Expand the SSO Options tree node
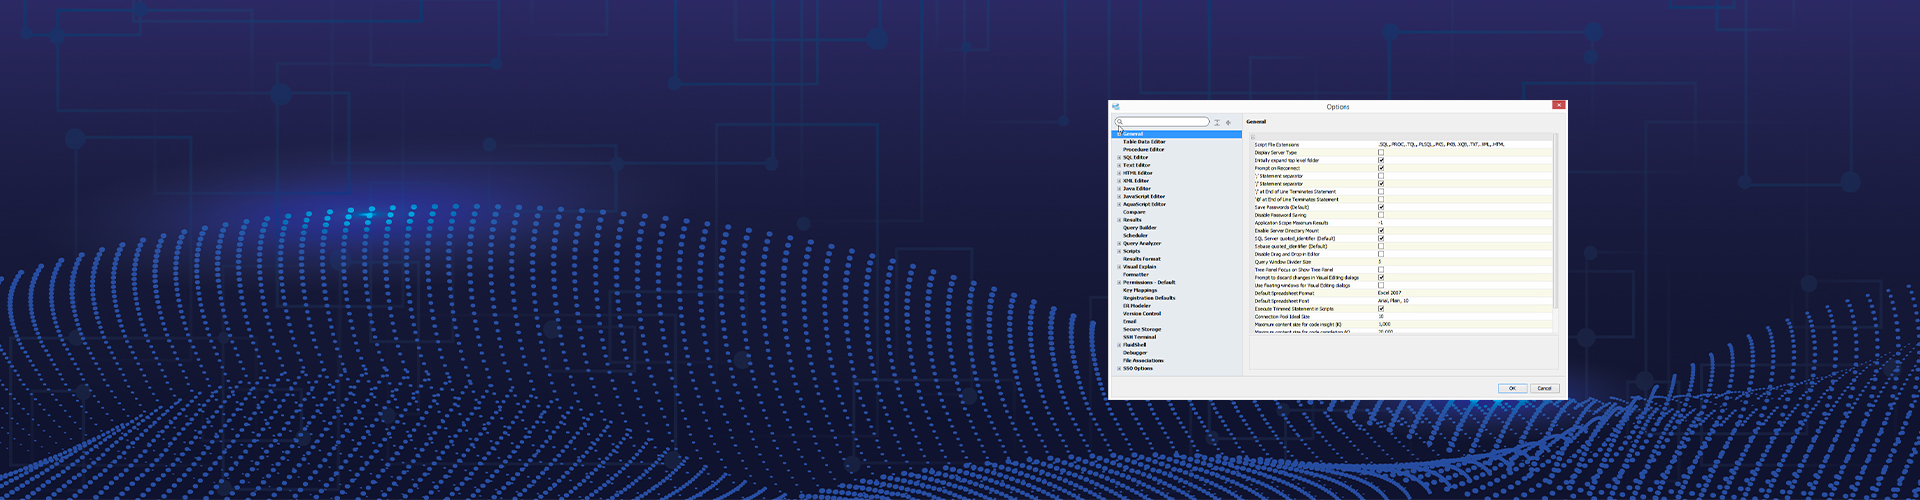Screen dimensions: 1920x500 click(1119, 369)
